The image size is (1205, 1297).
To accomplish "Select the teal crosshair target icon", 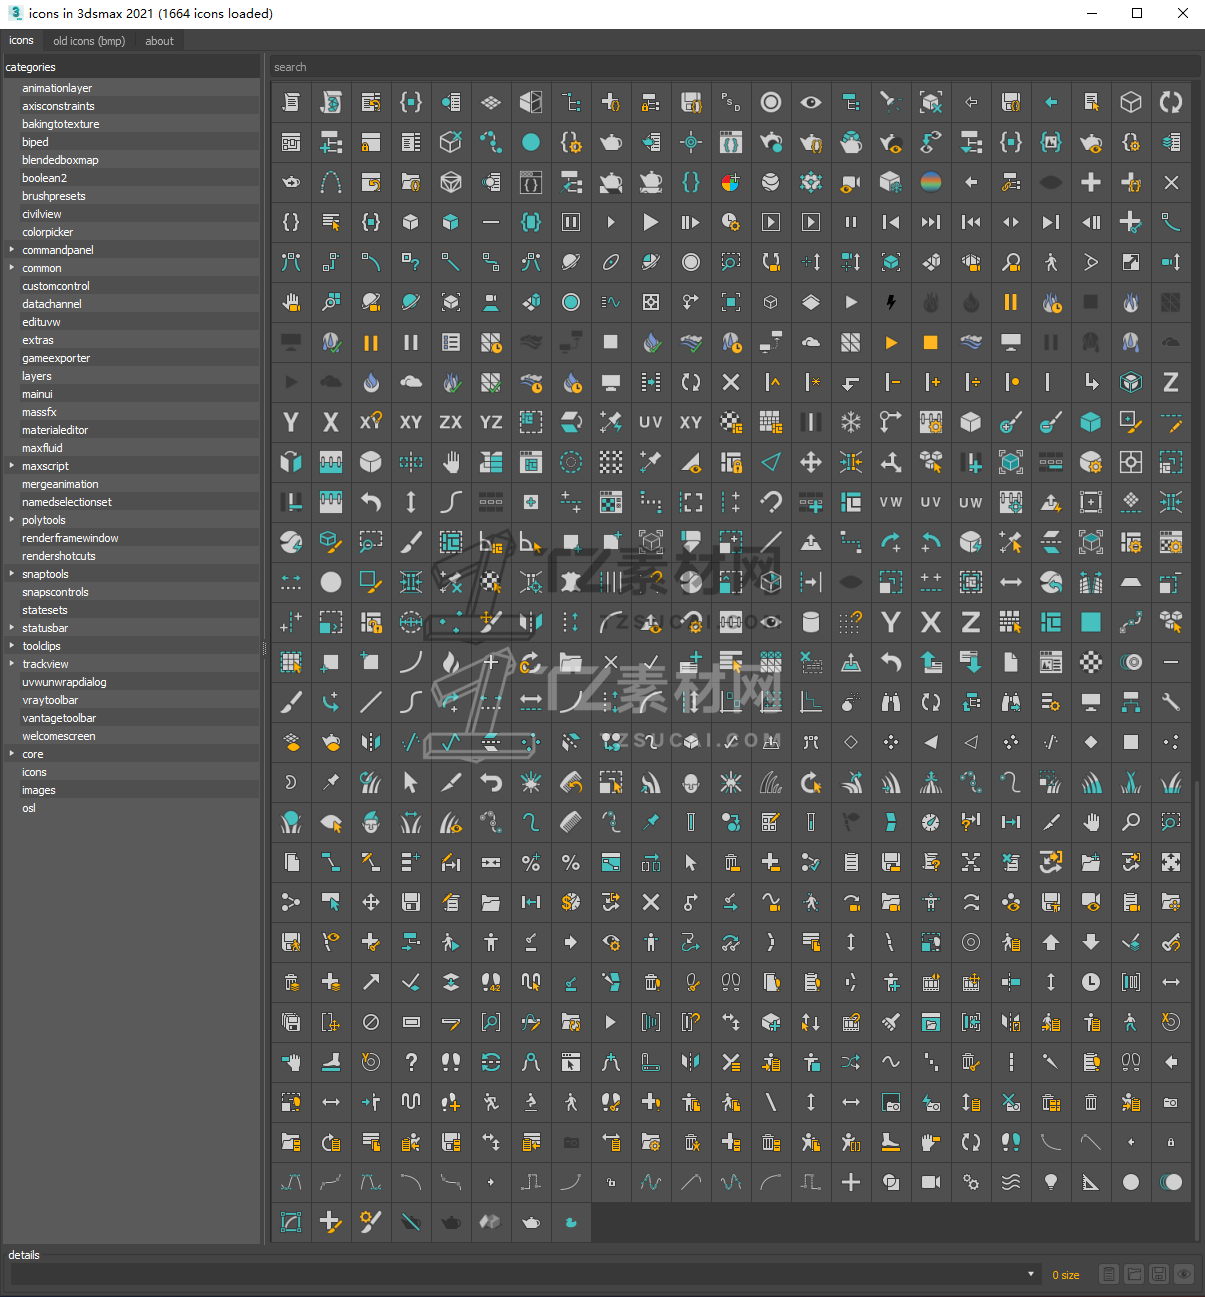I will 691,142.
